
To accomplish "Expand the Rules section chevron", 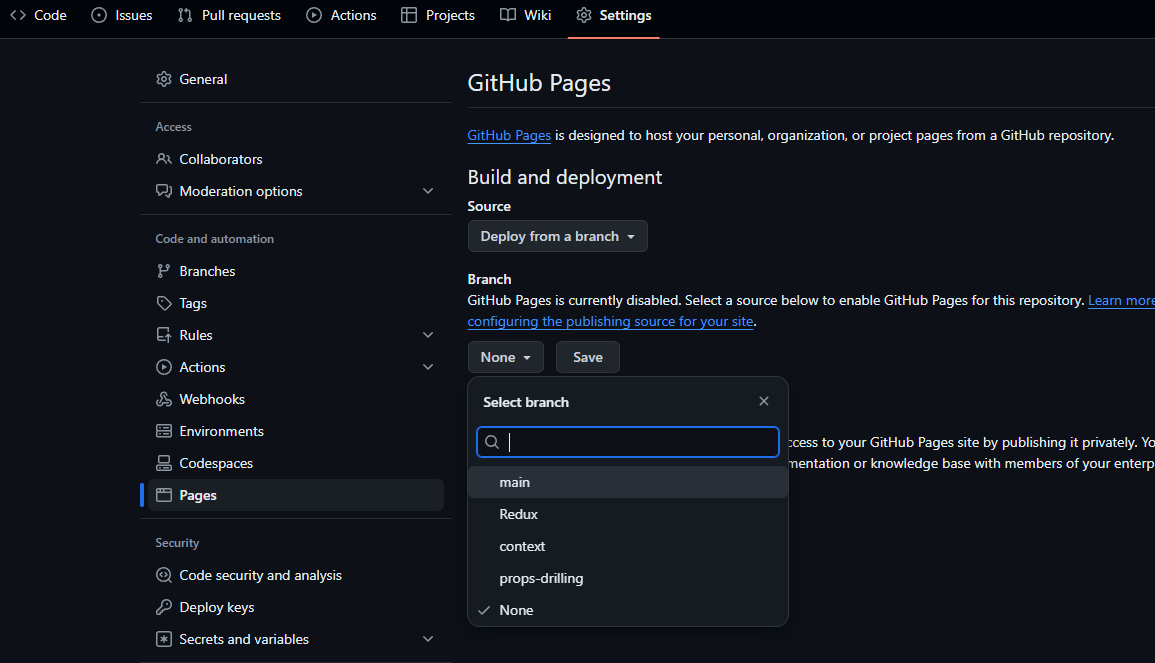I will pyautogui.click(x=428, y=335).
